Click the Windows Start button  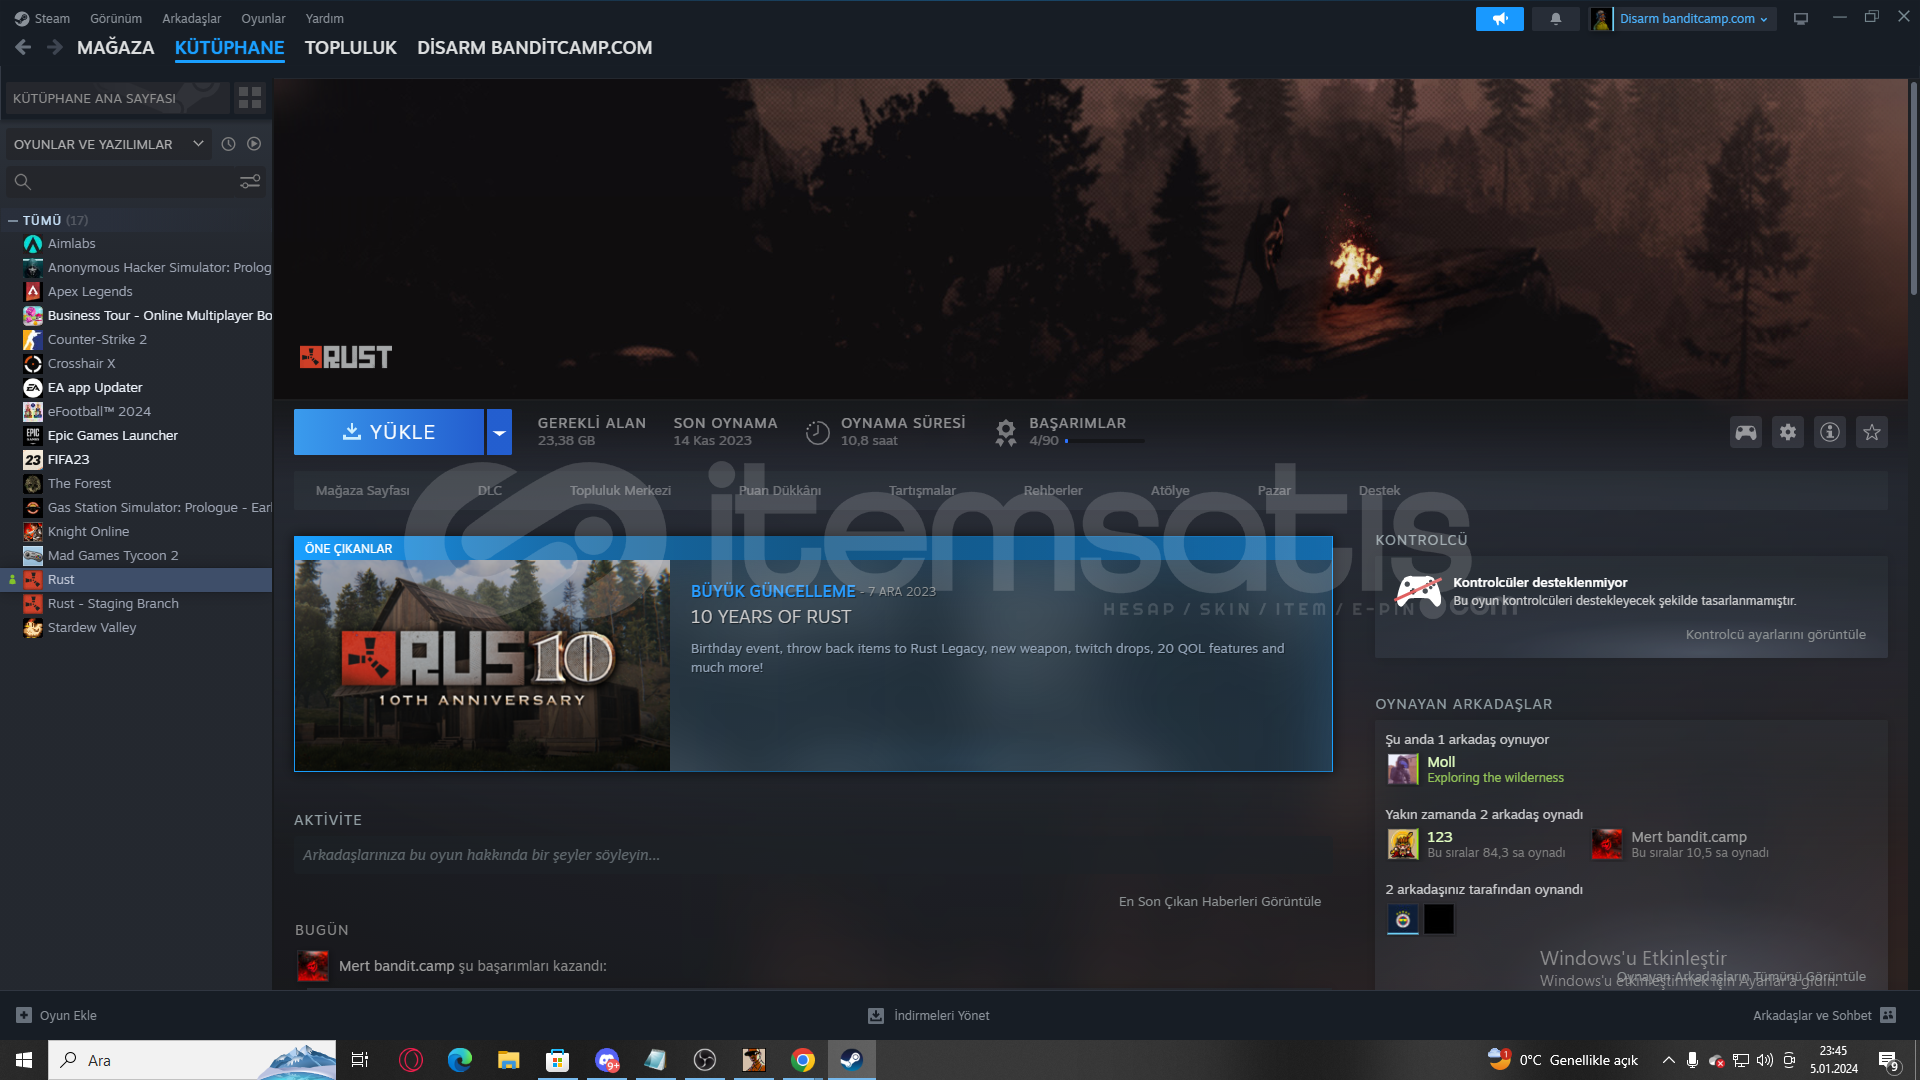tap(24, 1060)
